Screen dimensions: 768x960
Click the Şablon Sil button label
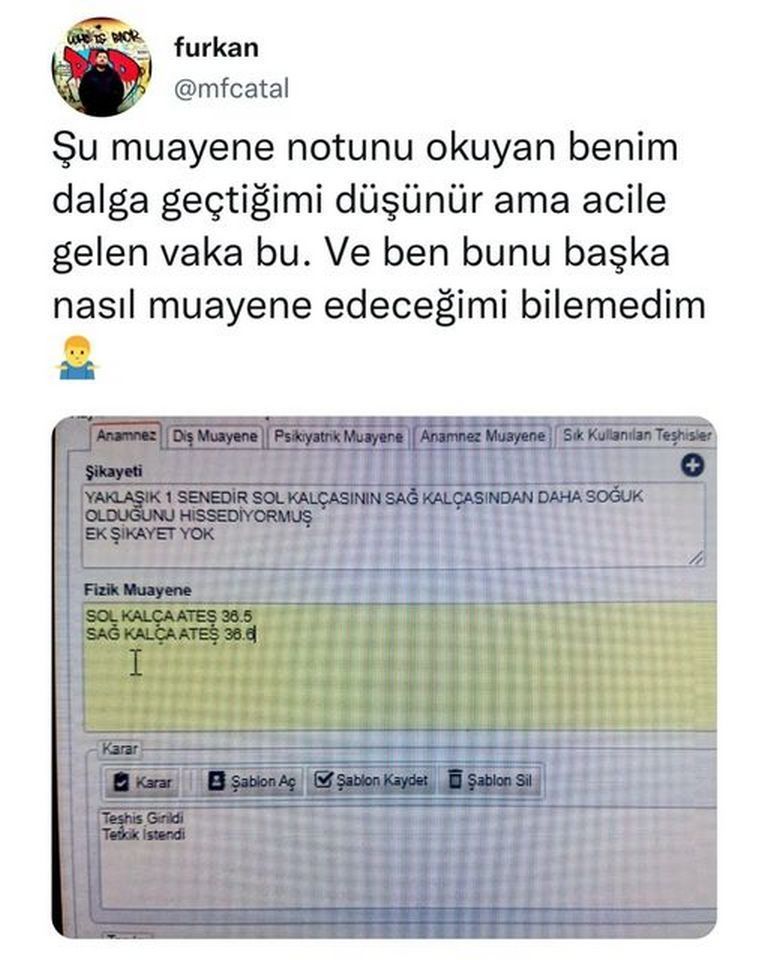(x=500, y=781)
